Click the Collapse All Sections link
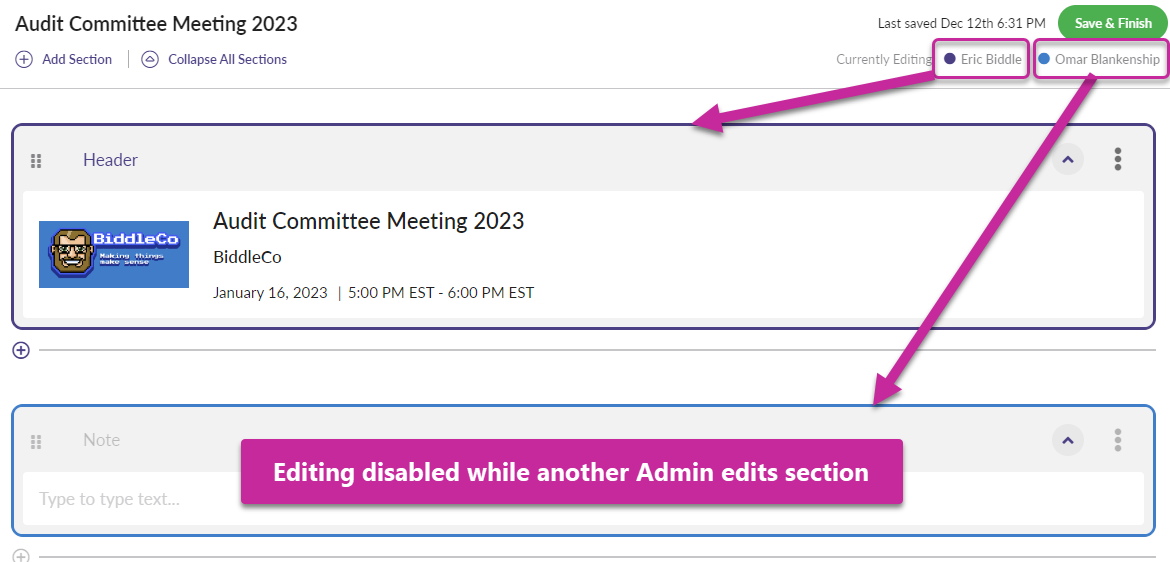This screenshot has width=1170, height=562. click(227, 59)
